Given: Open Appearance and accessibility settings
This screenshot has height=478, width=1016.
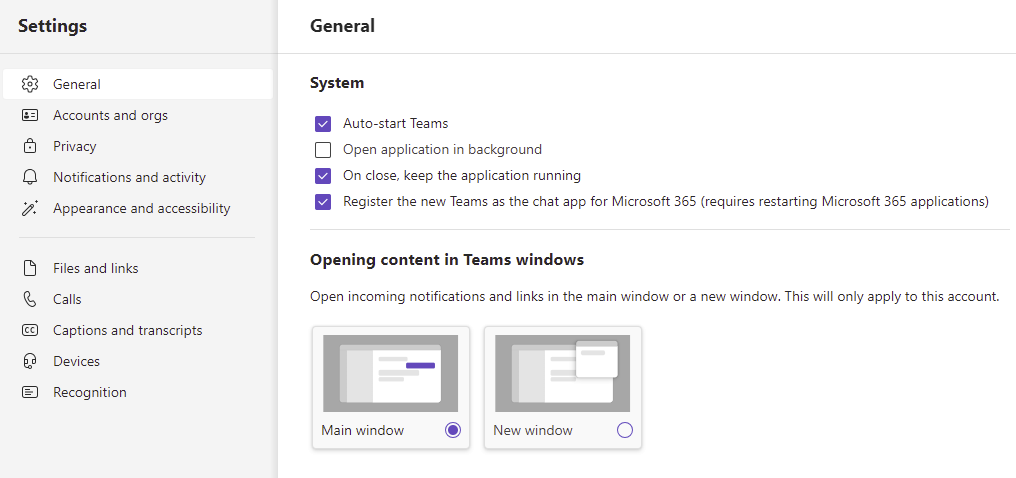Looking at the screenshot, I should tap(138, 209).
